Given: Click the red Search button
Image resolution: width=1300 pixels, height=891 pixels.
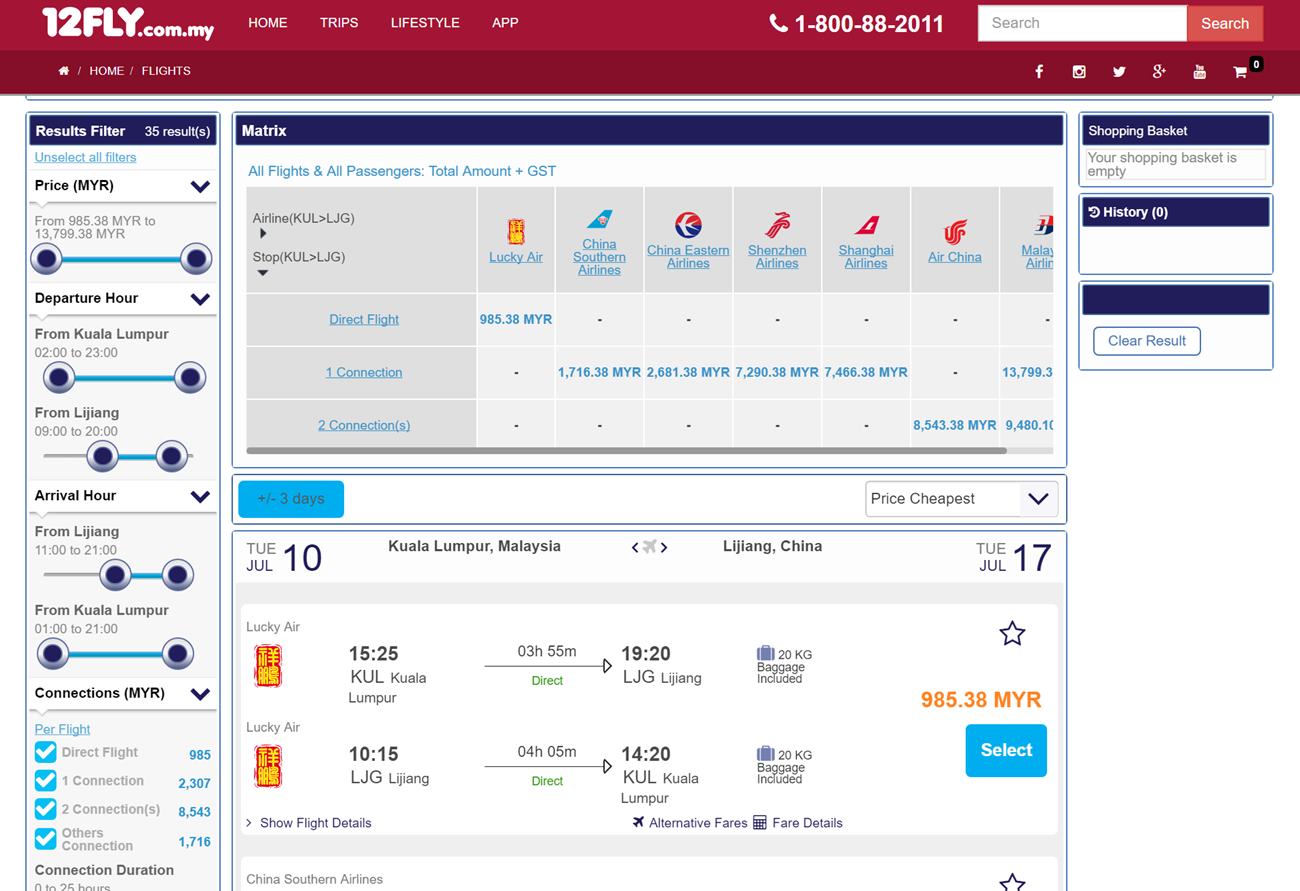Looking at the screenshot, I should (x=1225, y=23).
